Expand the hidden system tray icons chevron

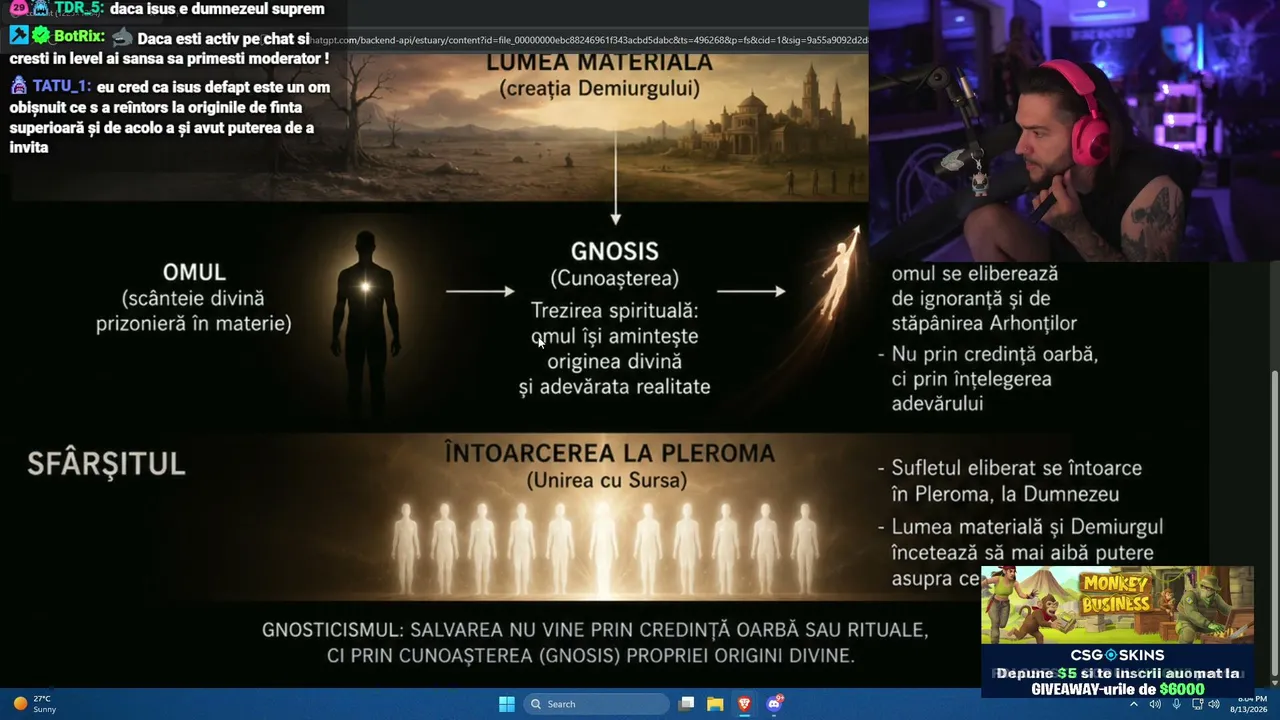click(x=1133, y=704)
